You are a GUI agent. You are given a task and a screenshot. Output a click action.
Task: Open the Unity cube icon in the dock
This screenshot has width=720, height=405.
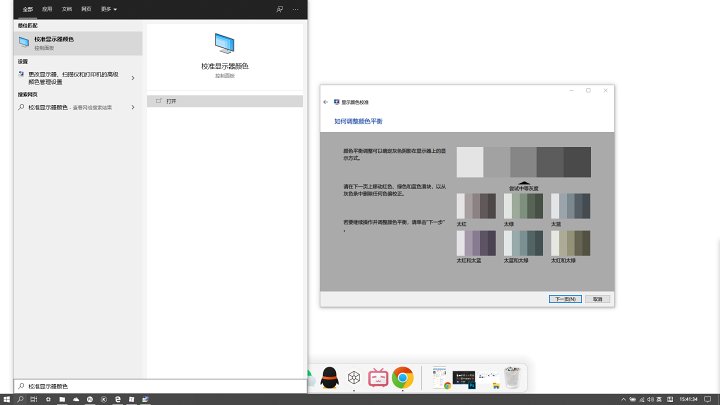pyautogui.click(x=353, y=377)
